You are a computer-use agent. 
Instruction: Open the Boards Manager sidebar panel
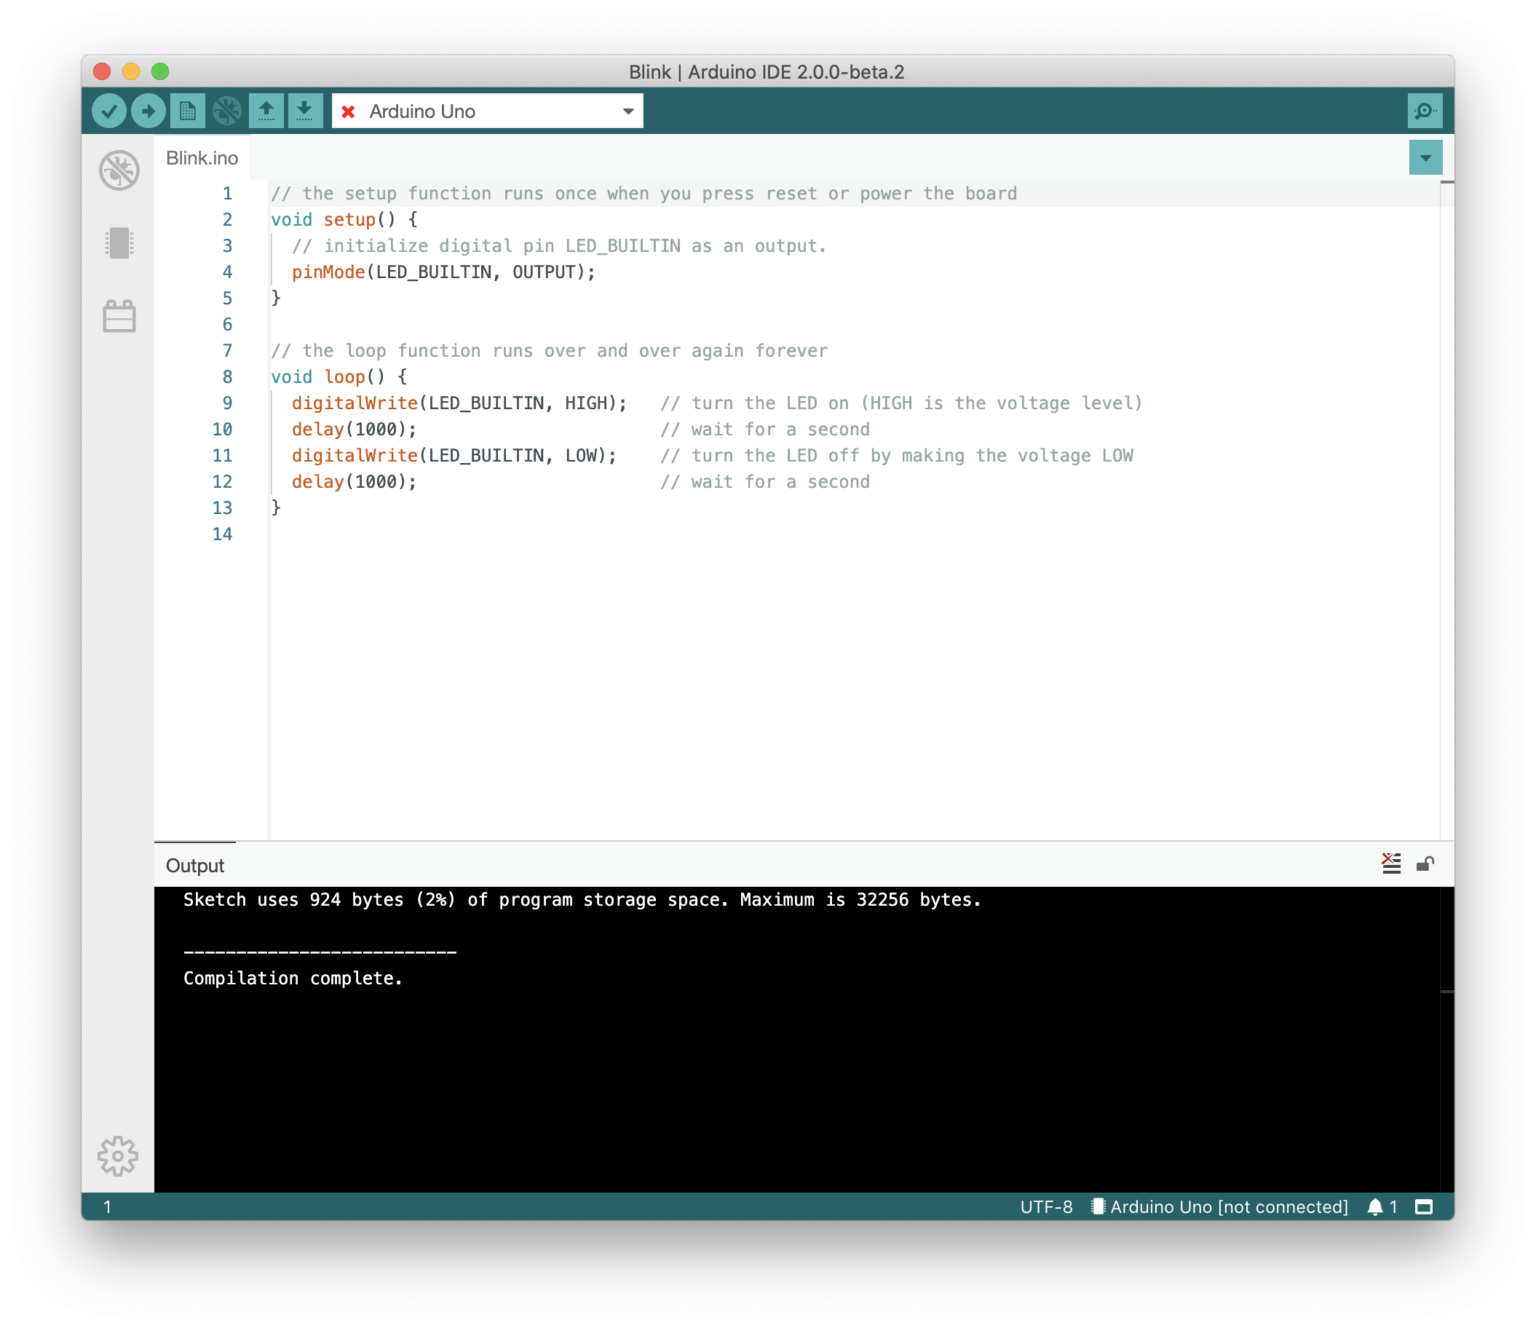point(119,243)
